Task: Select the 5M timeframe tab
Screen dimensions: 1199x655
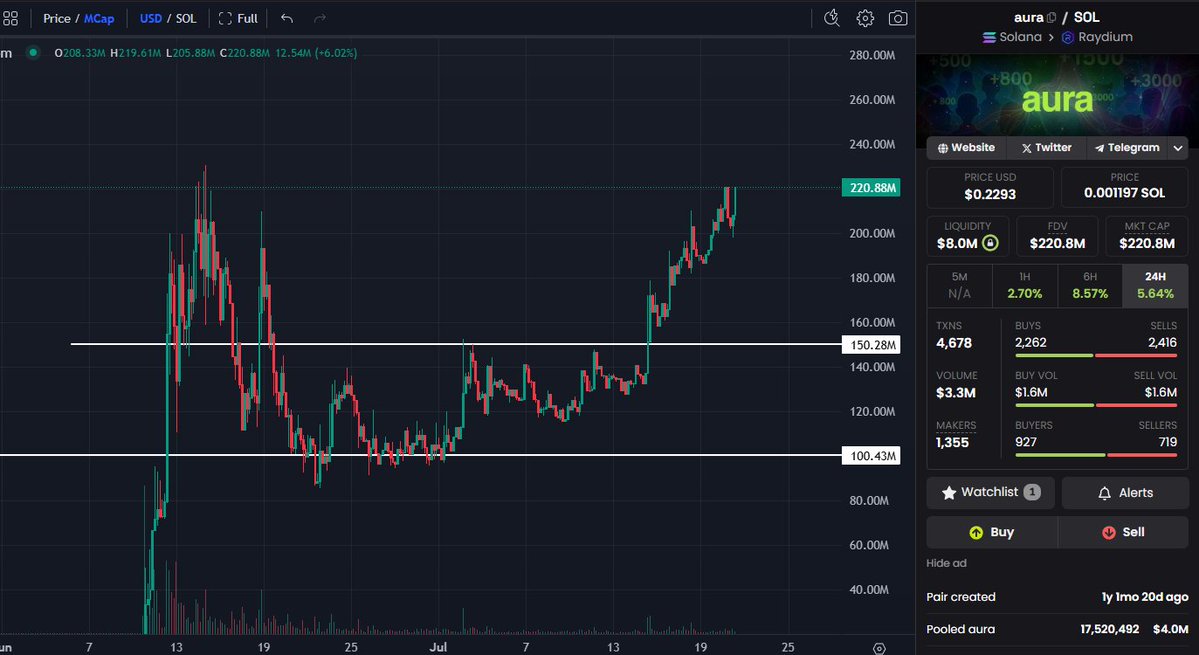Action: click(x=959, y=286)
